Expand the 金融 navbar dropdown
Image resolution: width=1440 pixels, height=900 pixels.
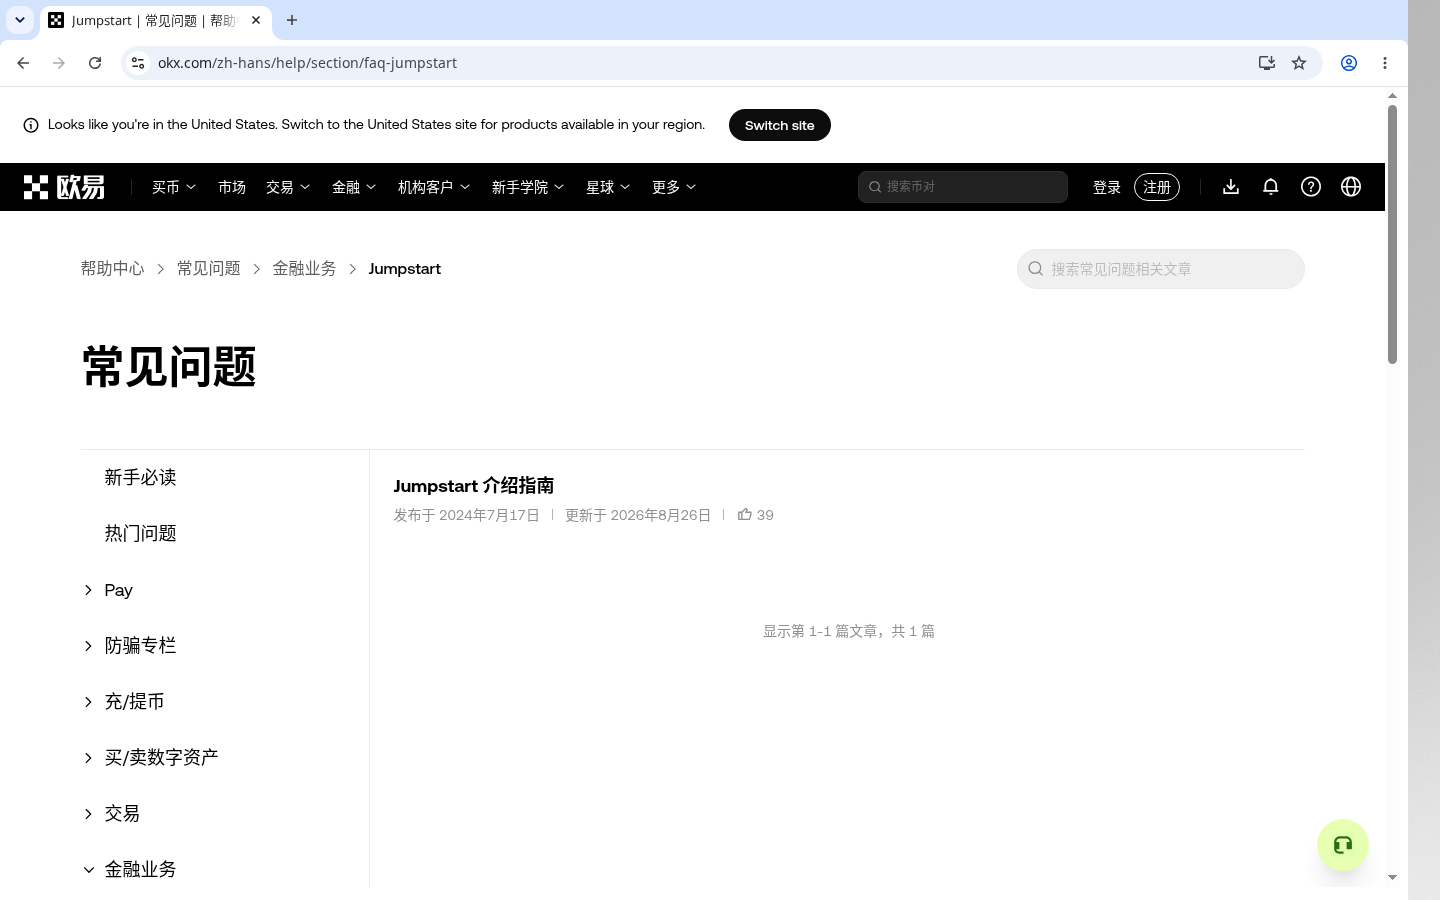pyautogui.click(x=354, y=187)
